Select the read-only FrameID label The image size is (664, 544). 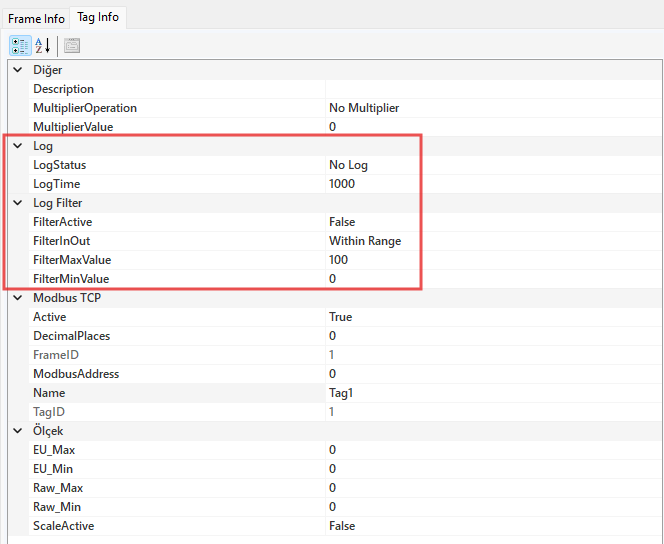pyautogui.click(x=56, y=355)
